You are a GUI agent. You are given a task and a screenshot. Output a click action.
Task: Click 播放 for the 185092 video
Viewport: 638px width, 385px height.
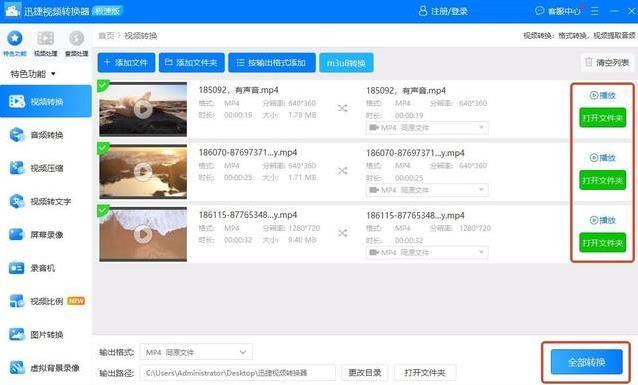(x=603, y=95)
